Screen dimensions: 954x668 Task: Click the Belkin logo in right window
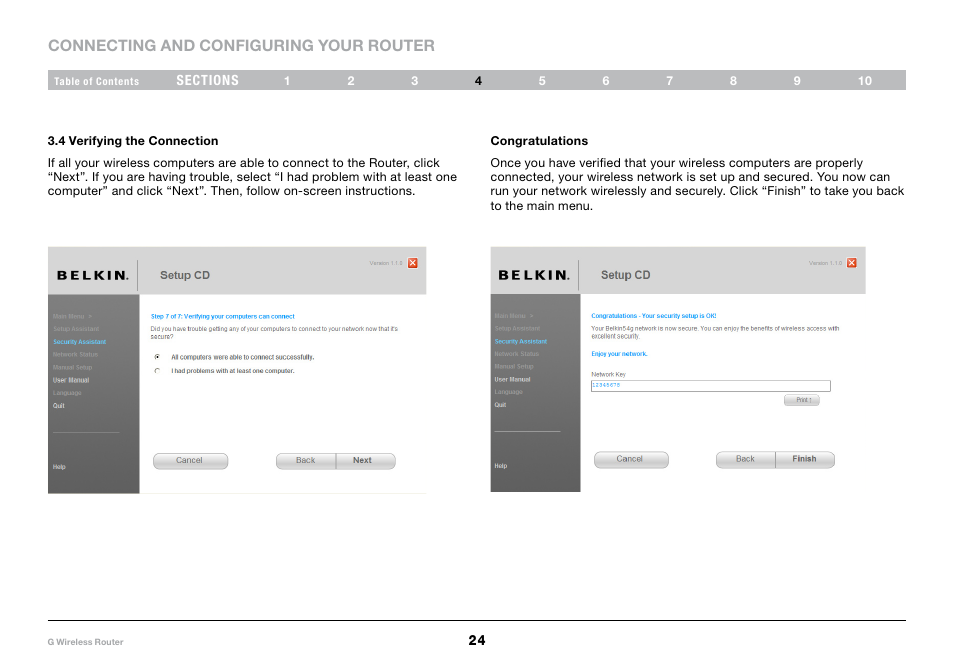coord(534,276)
